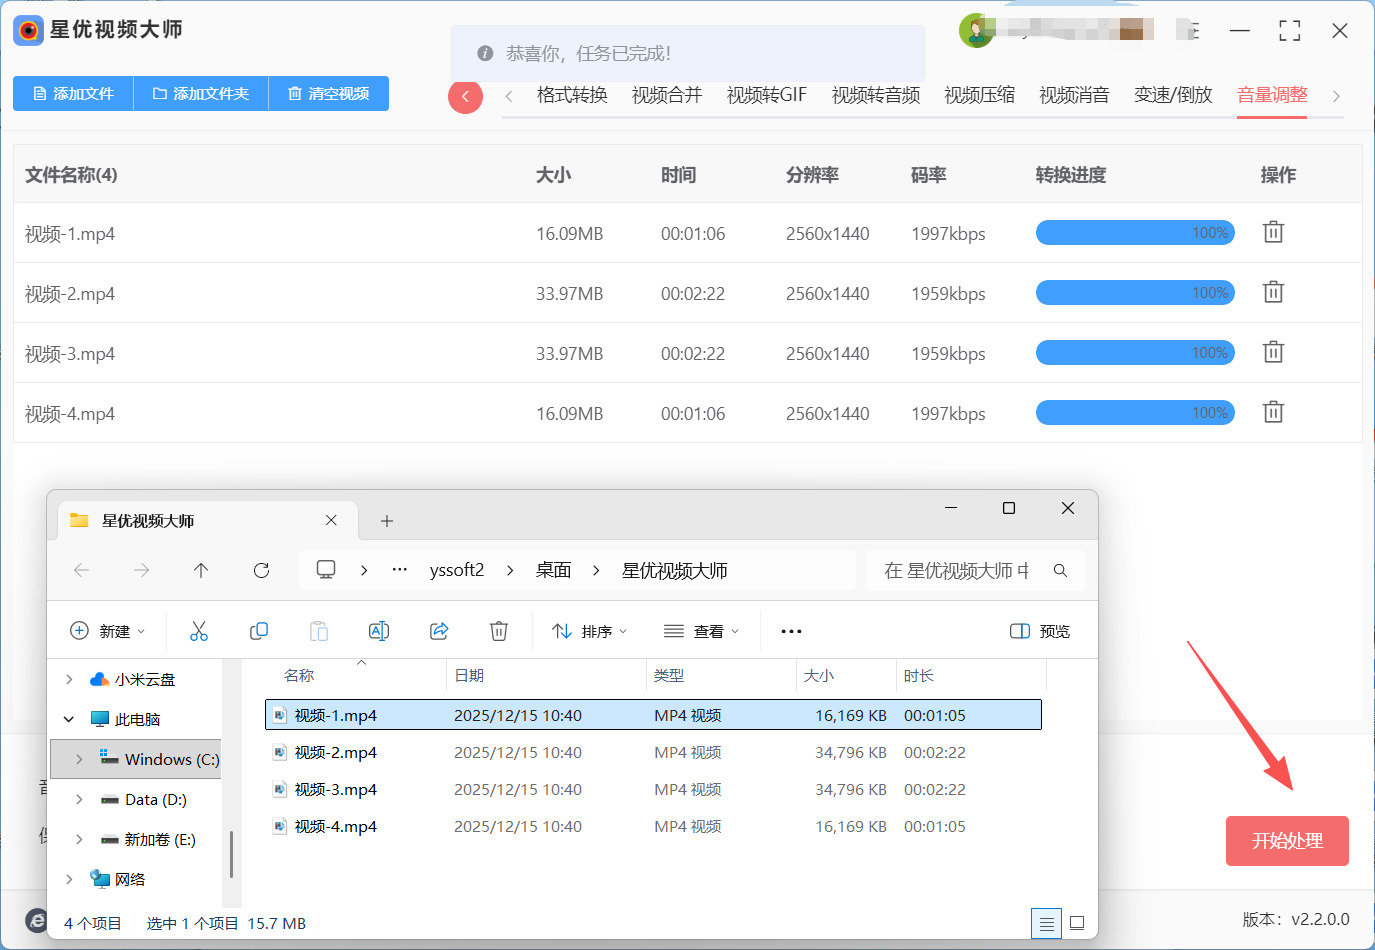This screenshot has height=950, width=1375.
Task: Switch to details view in status bar
Action: click(1046, 923)
